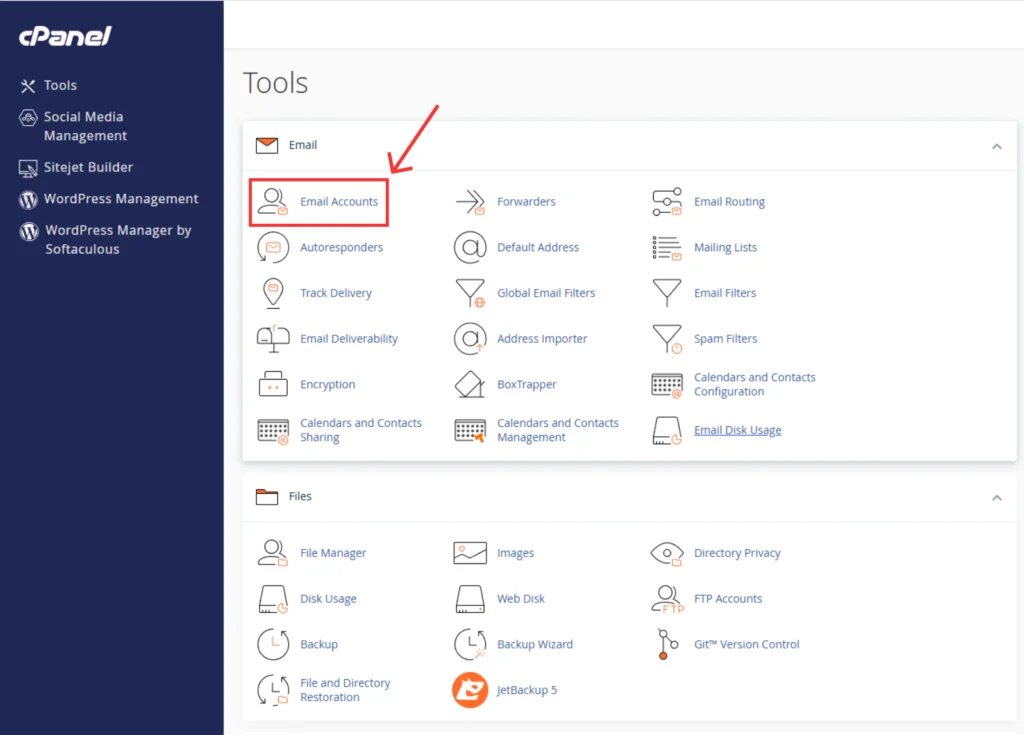
Task: Open File and Directory Restoration icon
Action: [273, 691]
